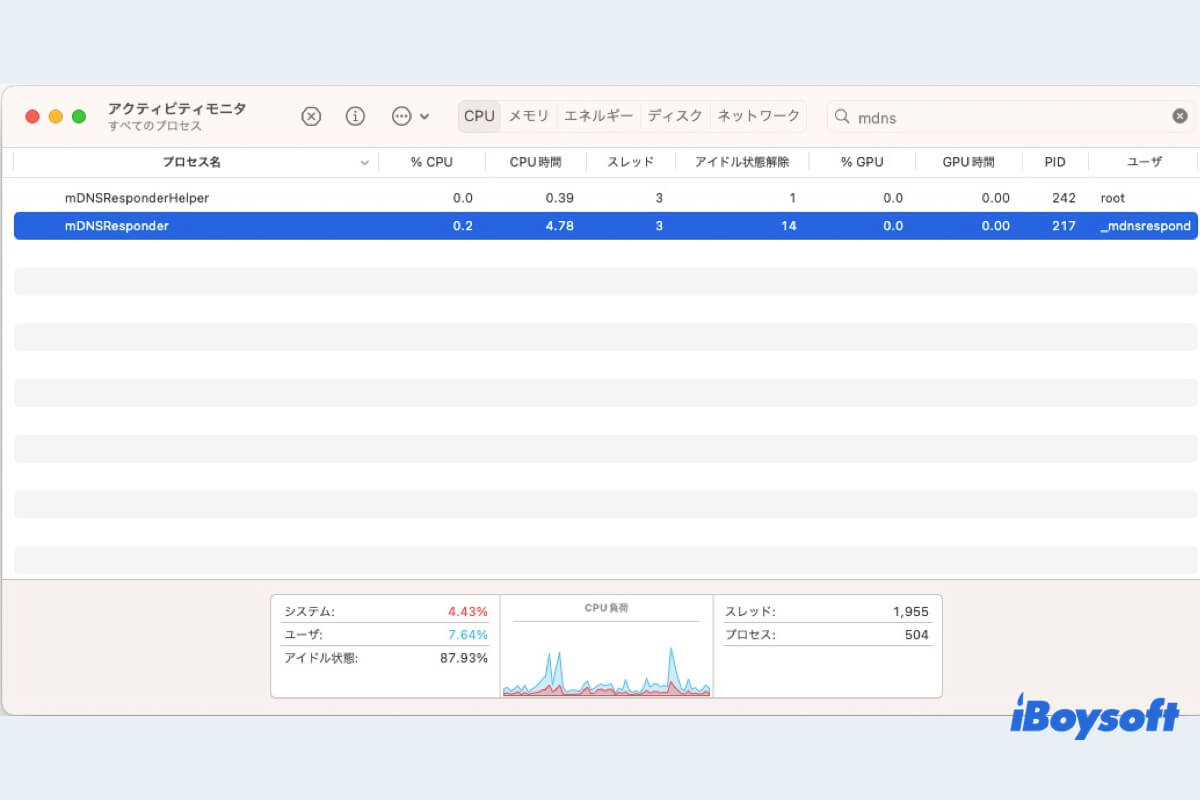Click the _mdnsrespond user cell
1200x800 pixels.
tap(1146, 226)
